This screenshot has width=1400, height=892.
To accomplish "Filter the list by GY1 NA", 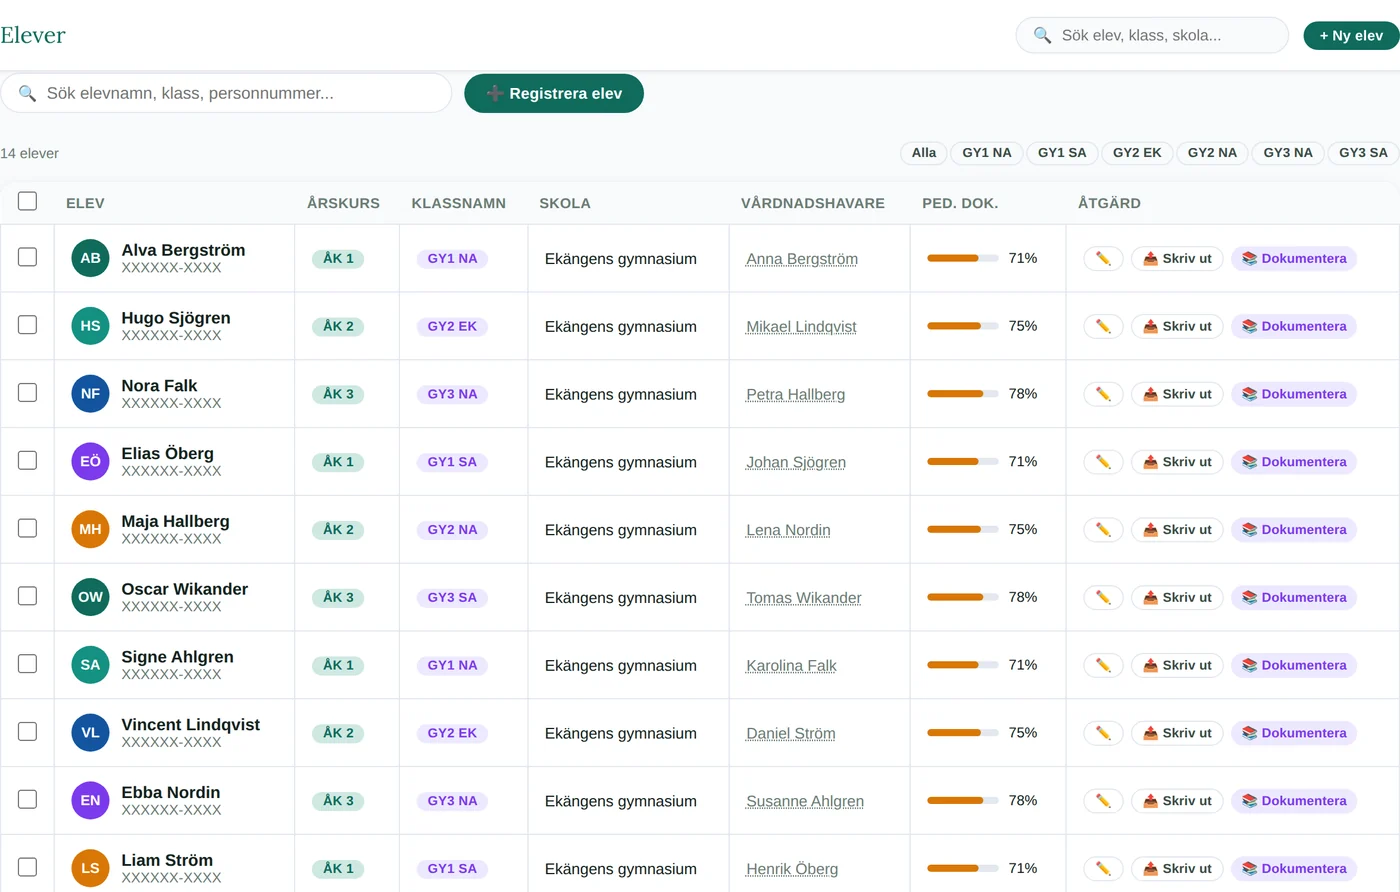I will [x=987, y=153].
